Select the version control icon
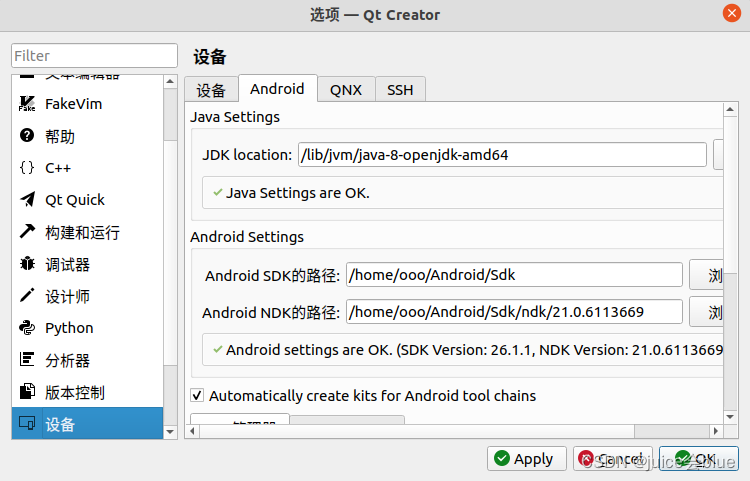Screen dimensions: 750x481 pos(27,392)
